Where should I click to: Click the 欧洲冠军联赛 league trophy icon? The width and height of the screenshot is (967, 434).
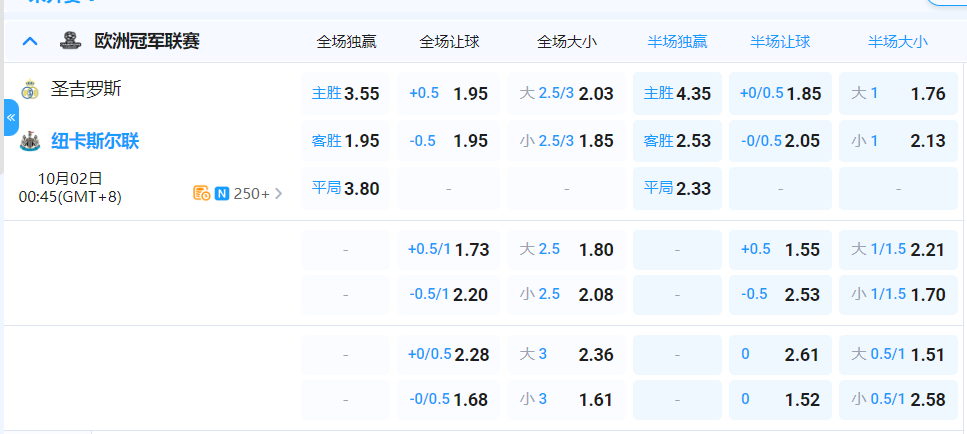point(70,41)
